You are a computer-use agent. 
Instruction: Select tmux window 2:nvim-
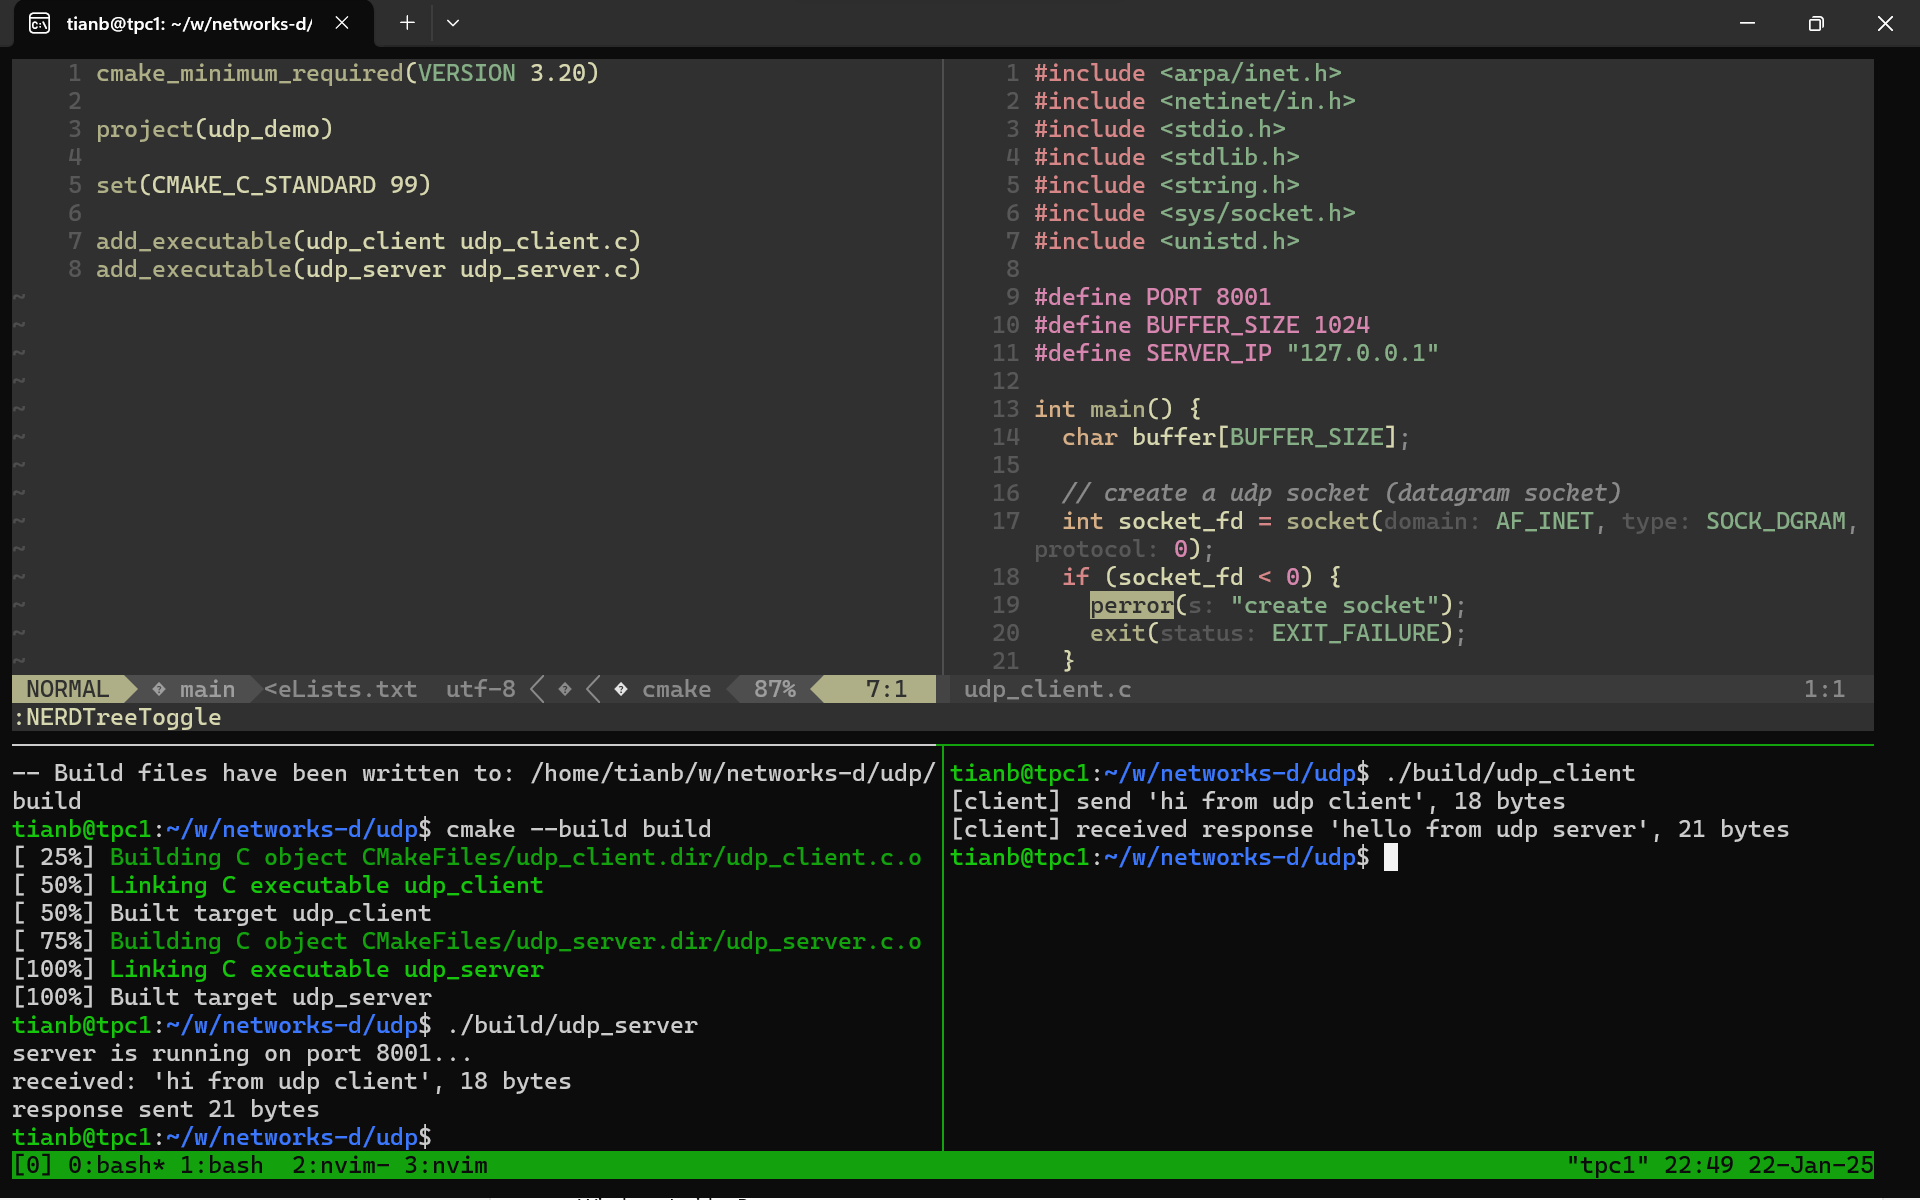(340, 1165)
